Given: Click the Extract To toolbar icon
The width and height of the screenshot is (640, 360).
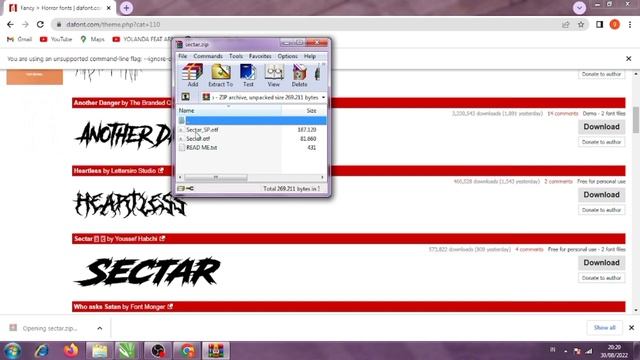Looking at the screenshot, I should click(x=221, y=75).
